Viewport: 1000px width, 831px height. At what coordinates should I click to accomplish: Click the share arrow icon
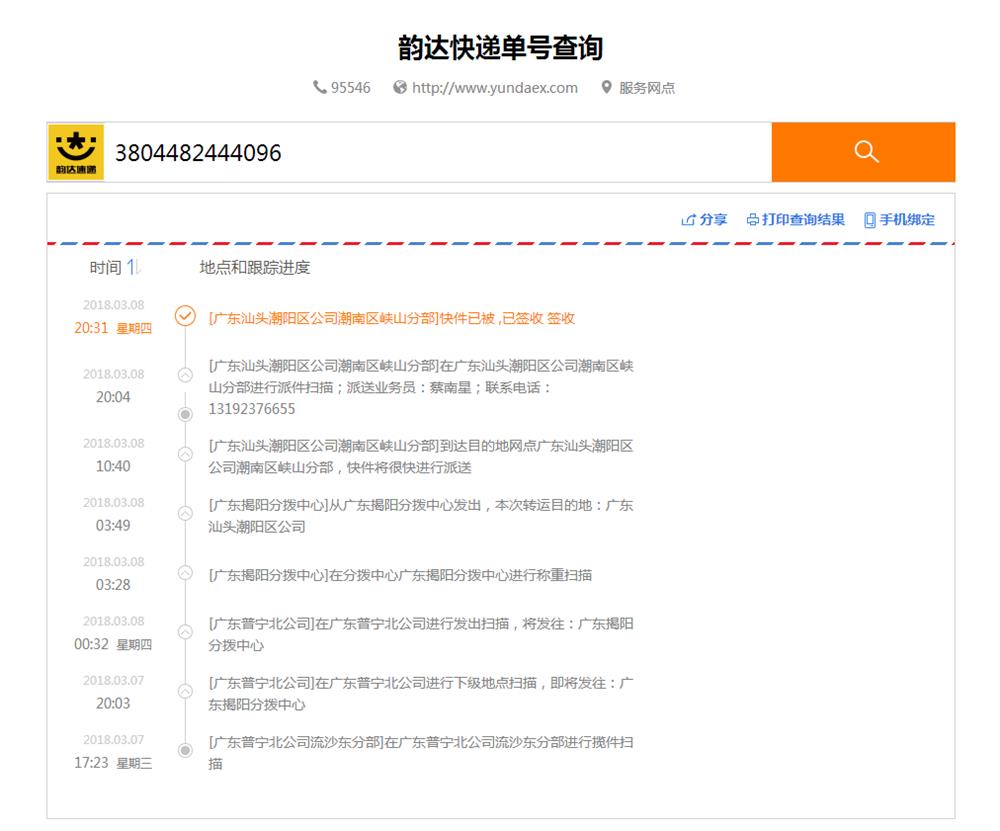click(688, 220)
